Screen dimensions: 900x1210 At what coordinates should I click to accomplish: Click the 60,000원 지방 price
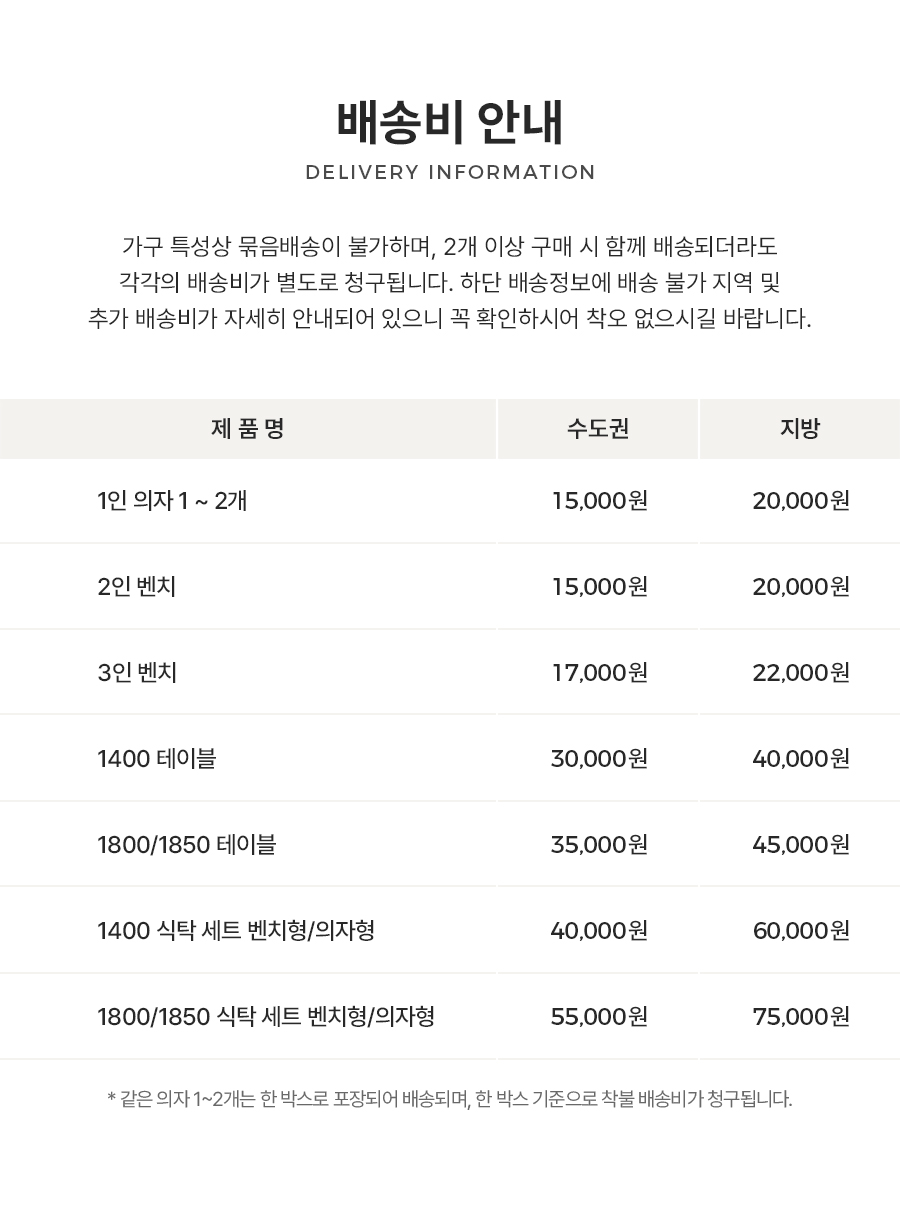[801, 931]
